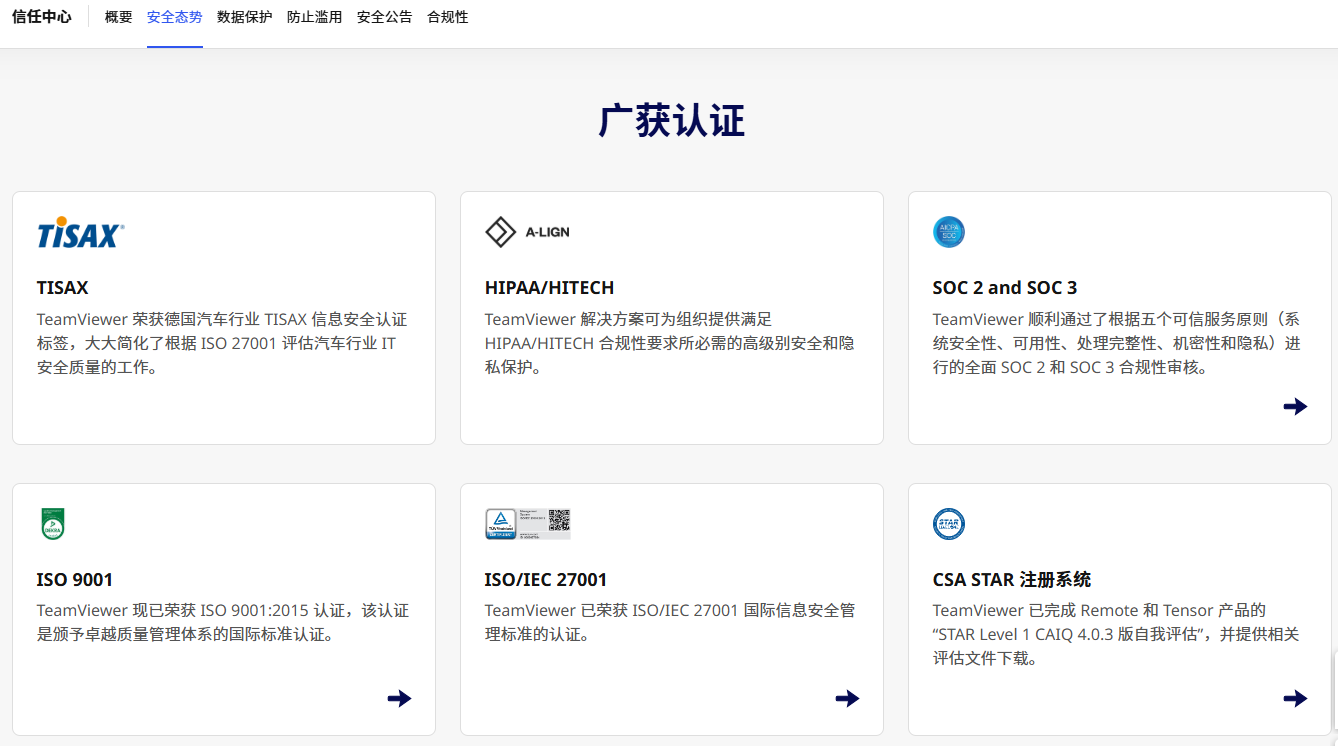Screen dimensions: 1338x746
Task: Click the AICPA SOC badge icon
Action: (x=949, y=232)
